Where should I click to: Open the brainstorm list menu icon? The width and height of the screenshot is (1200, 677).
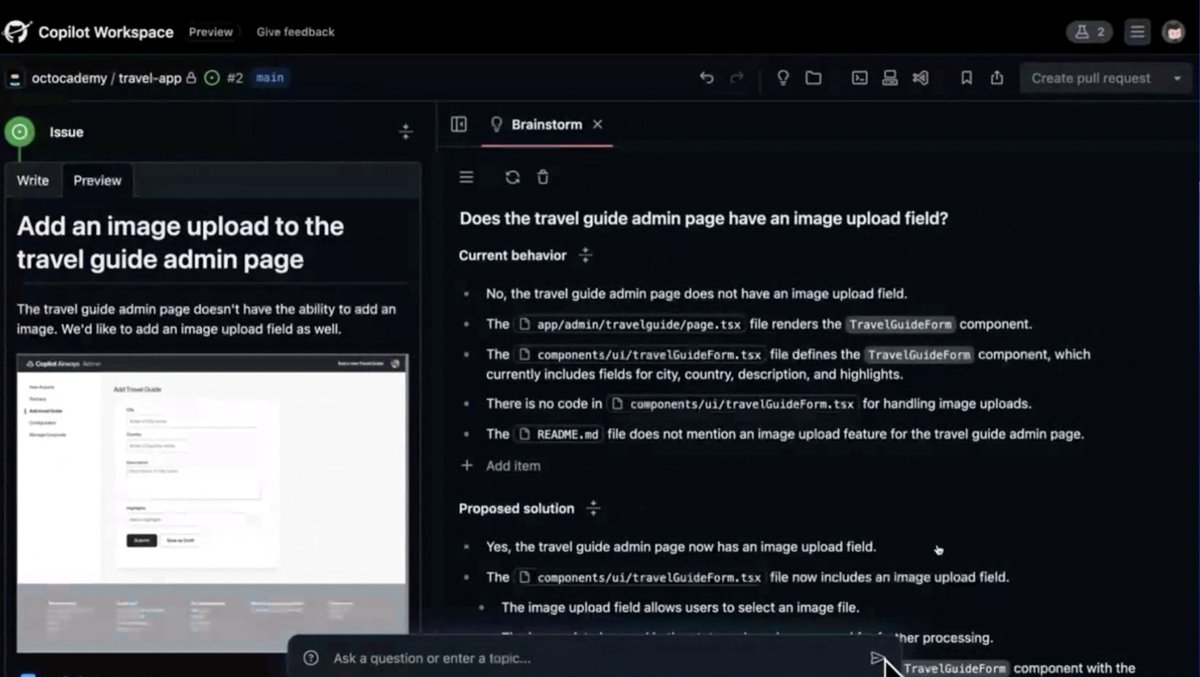point(466,177)
